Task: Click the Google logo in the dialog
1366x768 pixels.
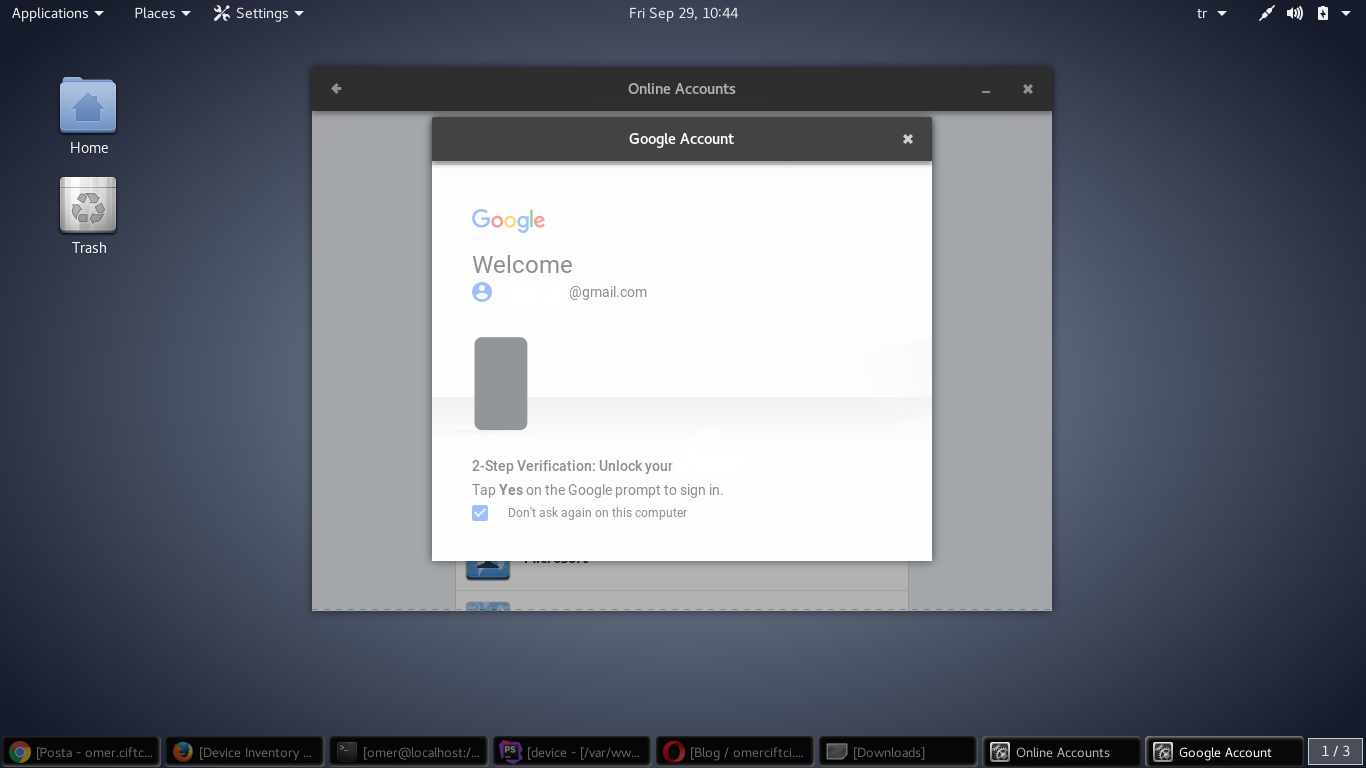Action: pos(508,220)
